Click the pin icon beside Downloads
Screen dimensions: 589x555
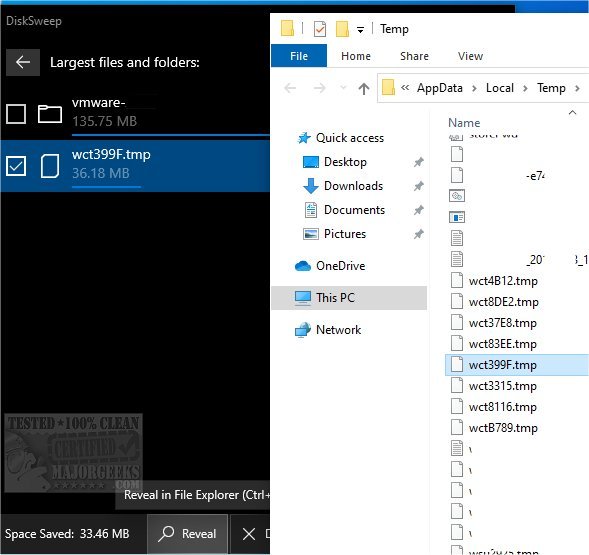(418, 186)
